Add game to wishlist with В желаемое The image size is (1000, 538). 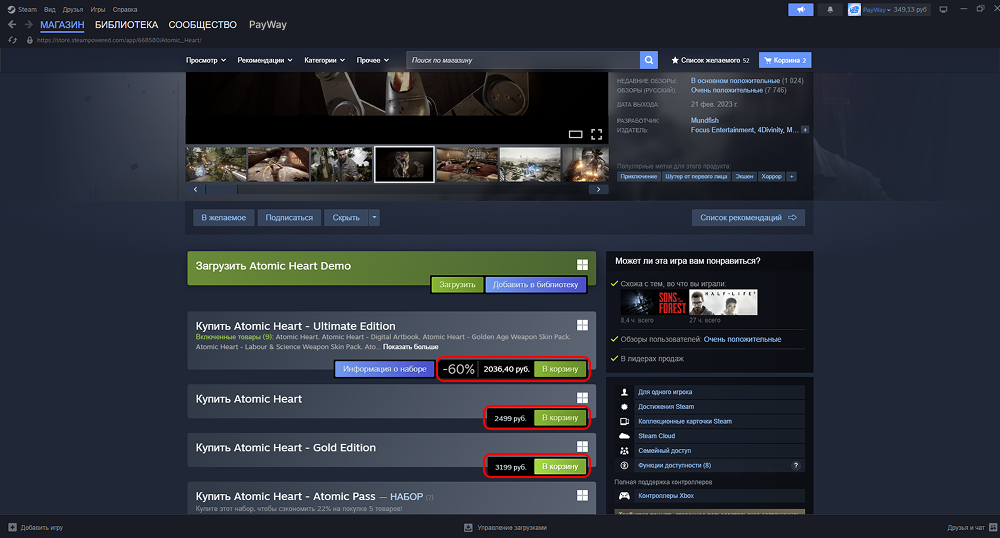[x=223, y=217]
